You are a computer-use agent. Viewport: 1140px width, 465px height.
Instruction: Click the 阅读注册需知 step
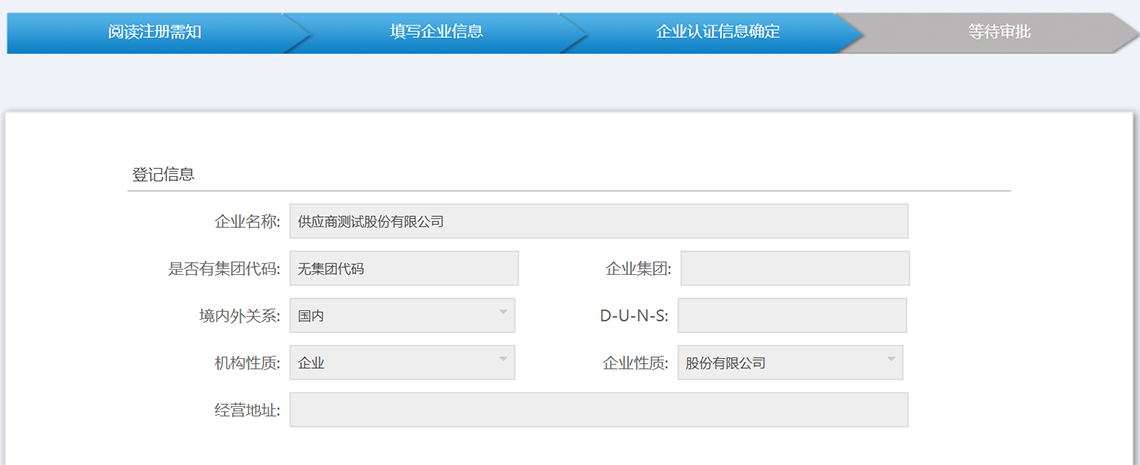click(154, 32)
